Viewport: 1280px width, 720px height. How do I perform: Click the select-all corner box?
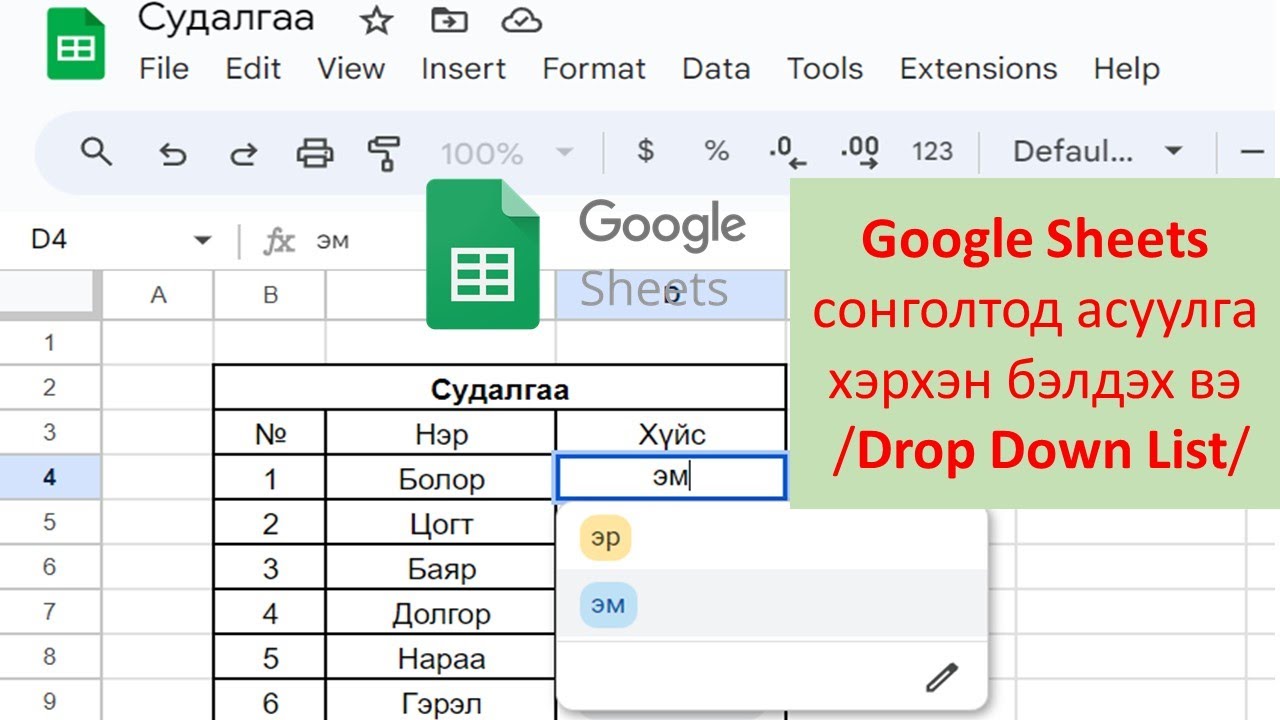pos(50,295)
